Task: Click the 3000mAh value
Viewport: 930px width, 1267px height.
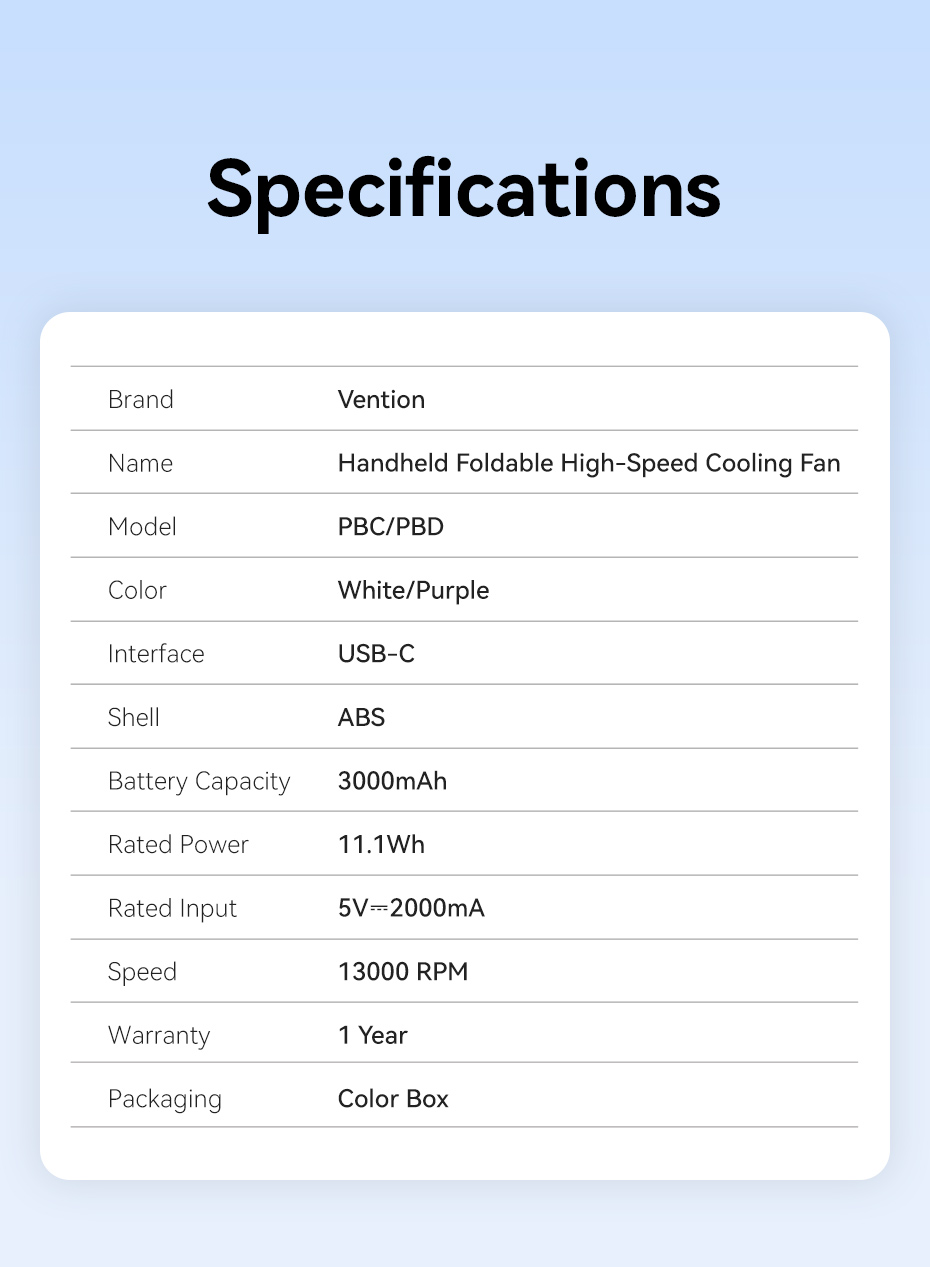Action: coord(392,781)
